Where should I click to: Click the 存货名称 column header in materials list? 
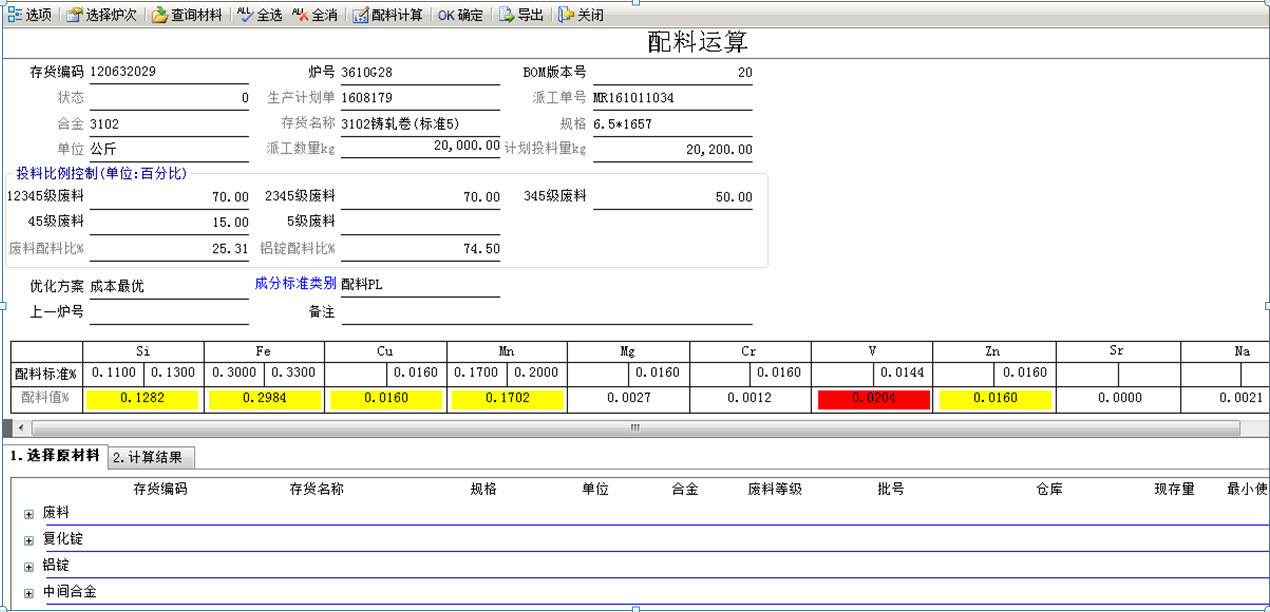pyautogui.click(x=316, y=489)
